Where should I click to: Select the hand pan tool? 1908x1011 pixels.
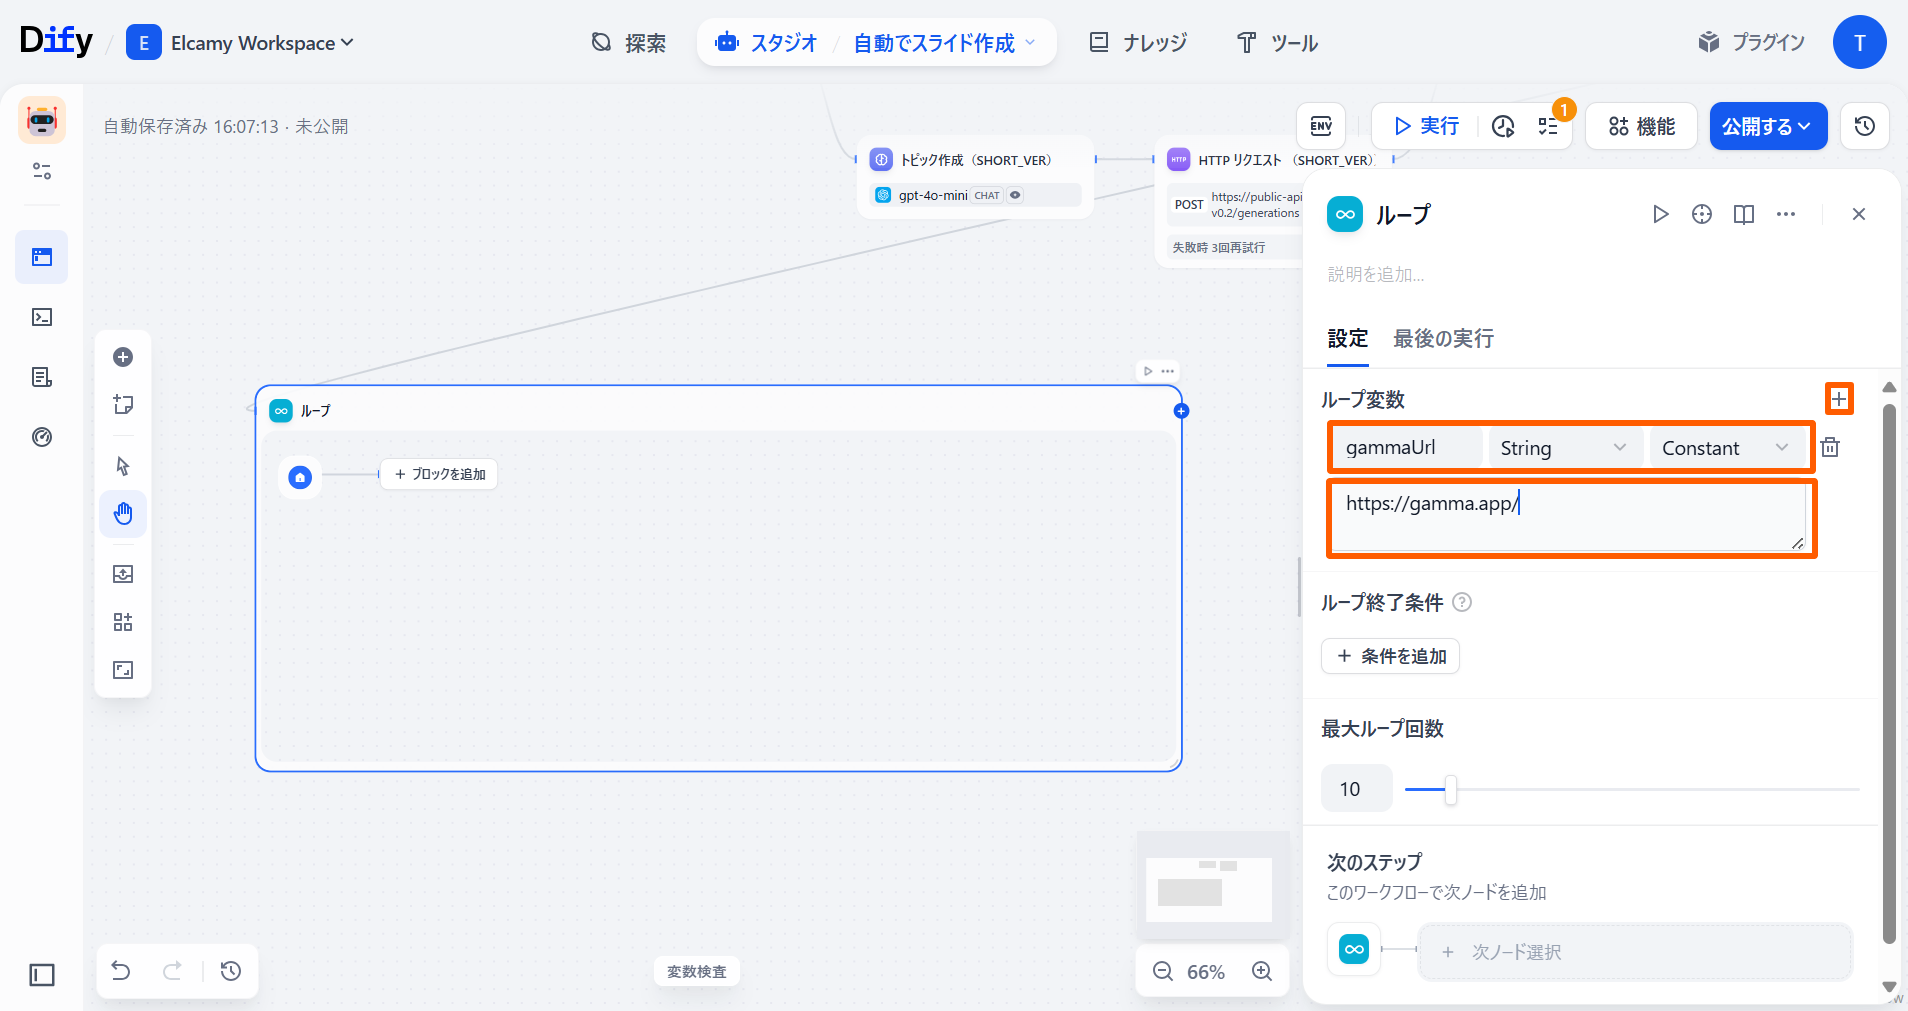point(123,514)
